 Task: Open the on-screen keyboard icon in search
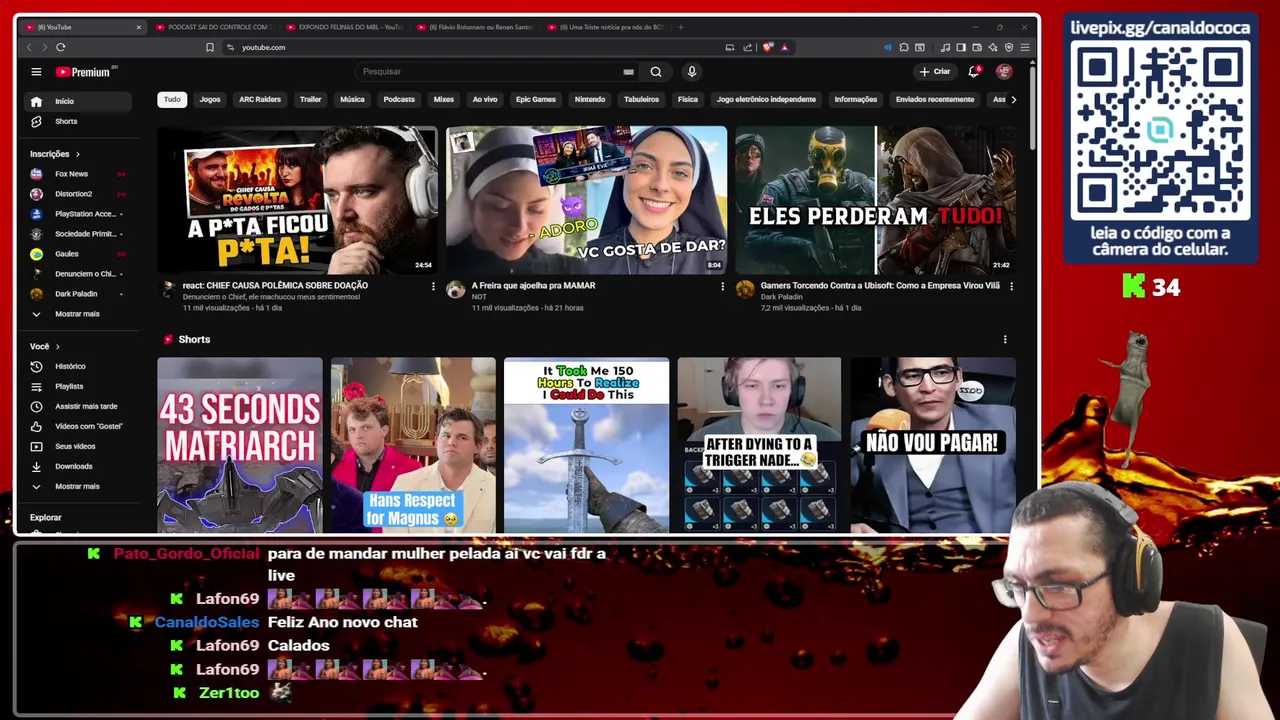pos(628,72)
